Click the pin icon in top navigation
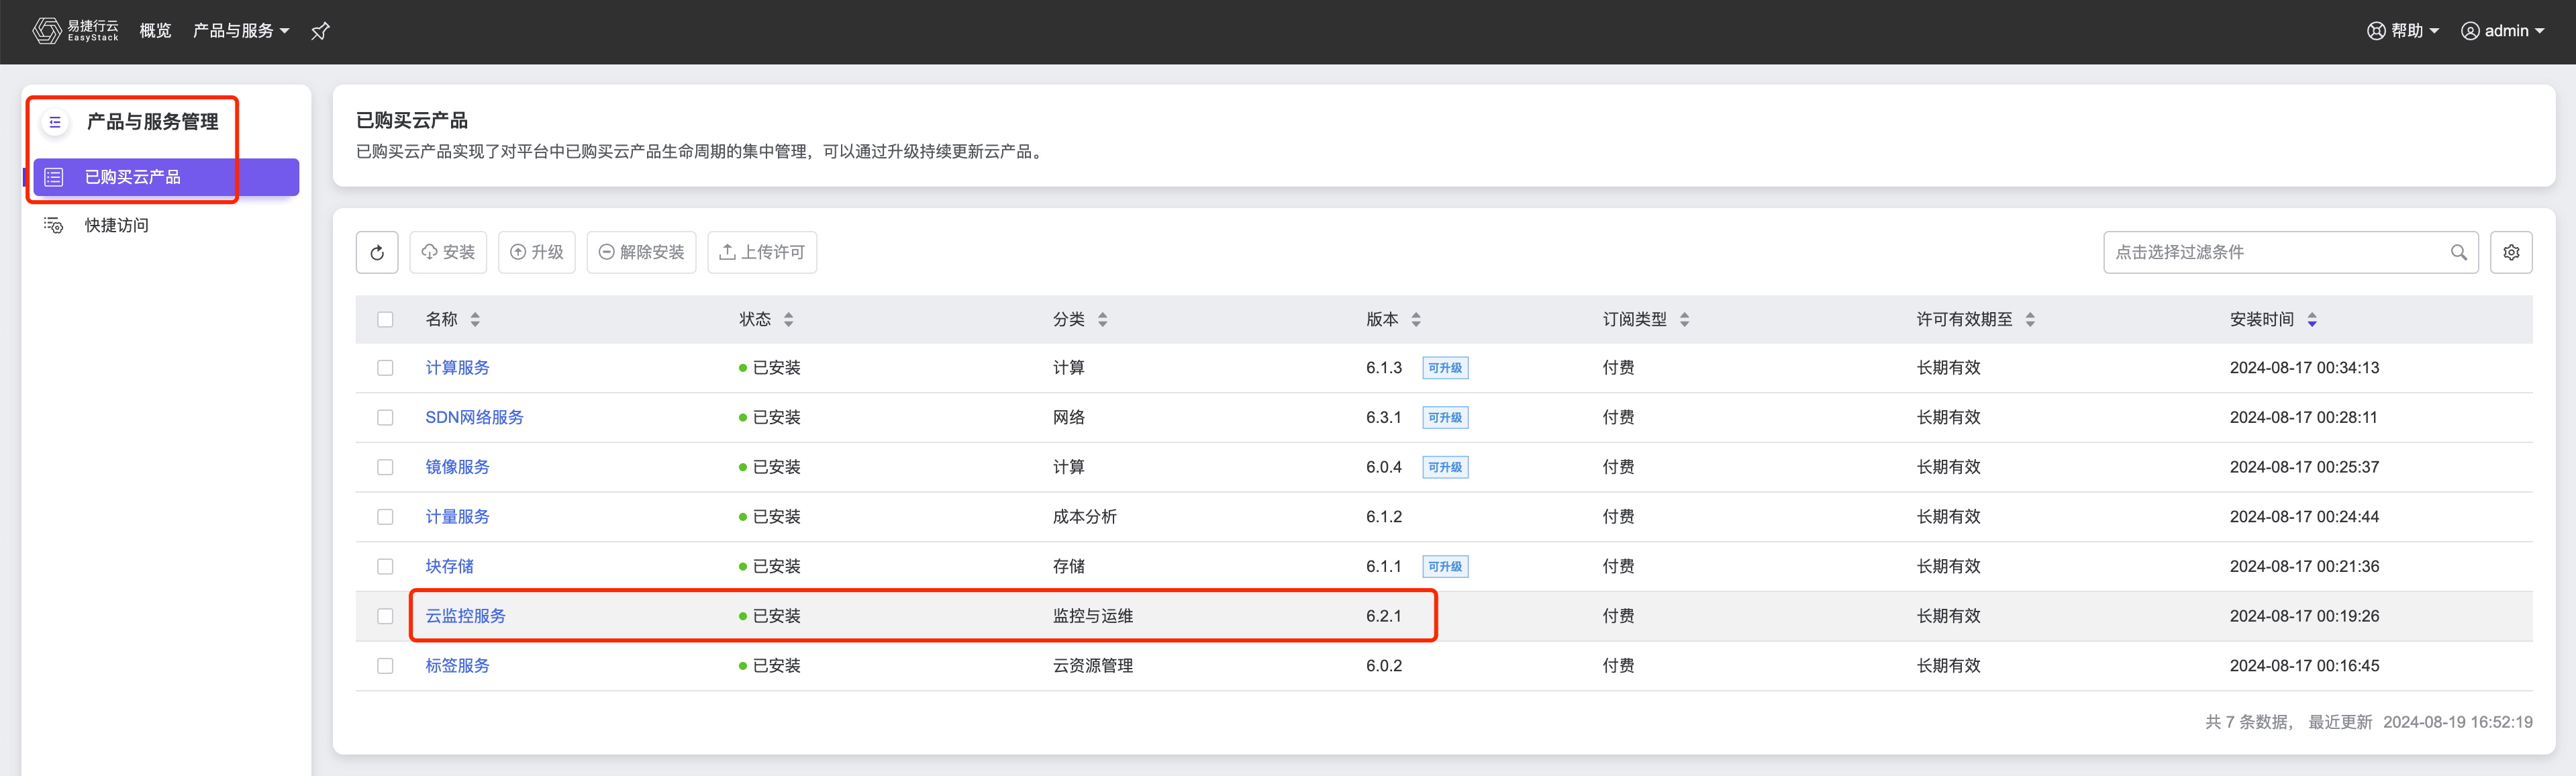 click(x=320, y=31)
